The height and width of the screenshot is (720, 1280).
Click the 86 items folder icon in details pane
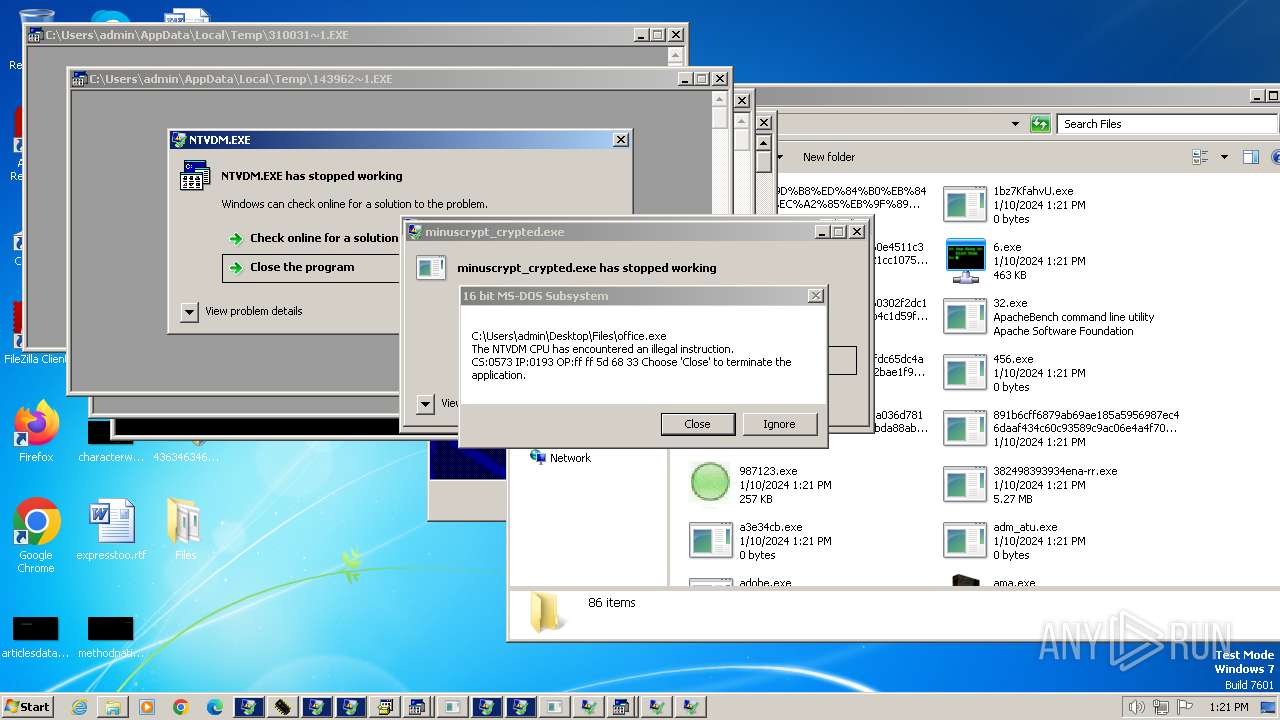coord(548,612)
